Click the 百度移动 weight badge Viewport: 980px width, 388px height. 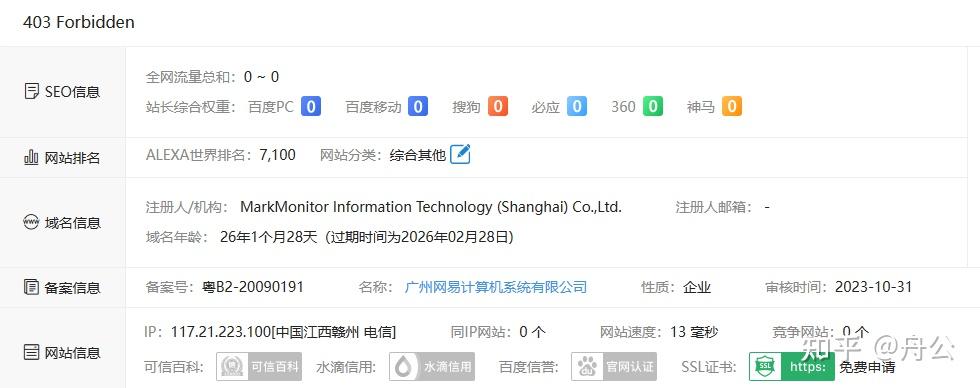click(418, 106)
